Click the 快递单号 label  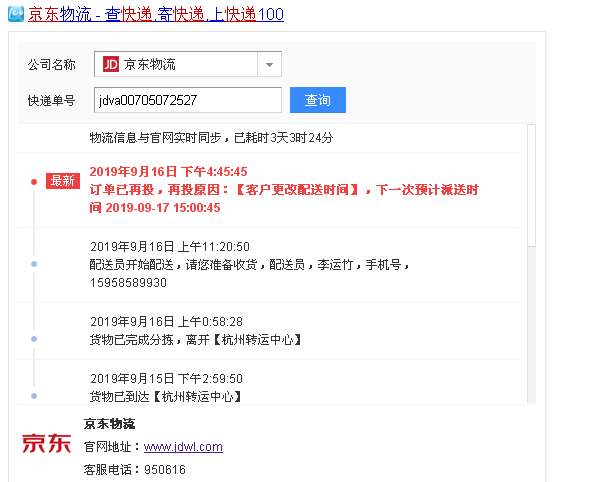(x=52, y=101)
